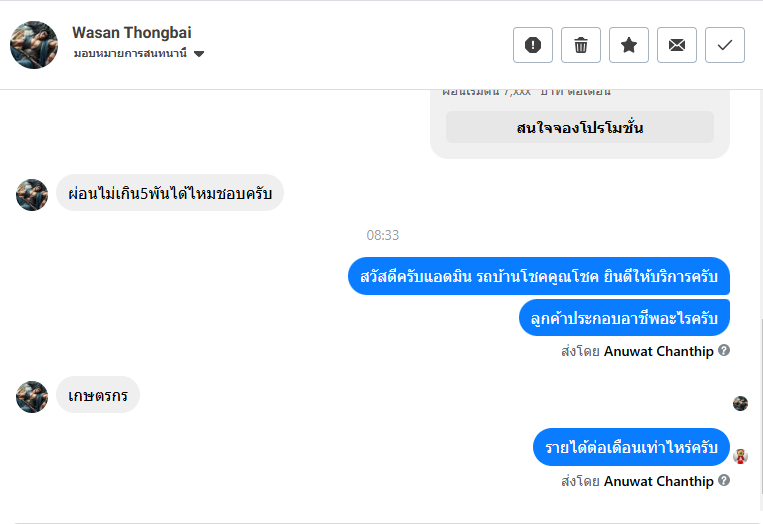The image size is (763, 524).
Task: Click help icon beside first Anuwat Chanthip
Action: (x=724, y=351)
